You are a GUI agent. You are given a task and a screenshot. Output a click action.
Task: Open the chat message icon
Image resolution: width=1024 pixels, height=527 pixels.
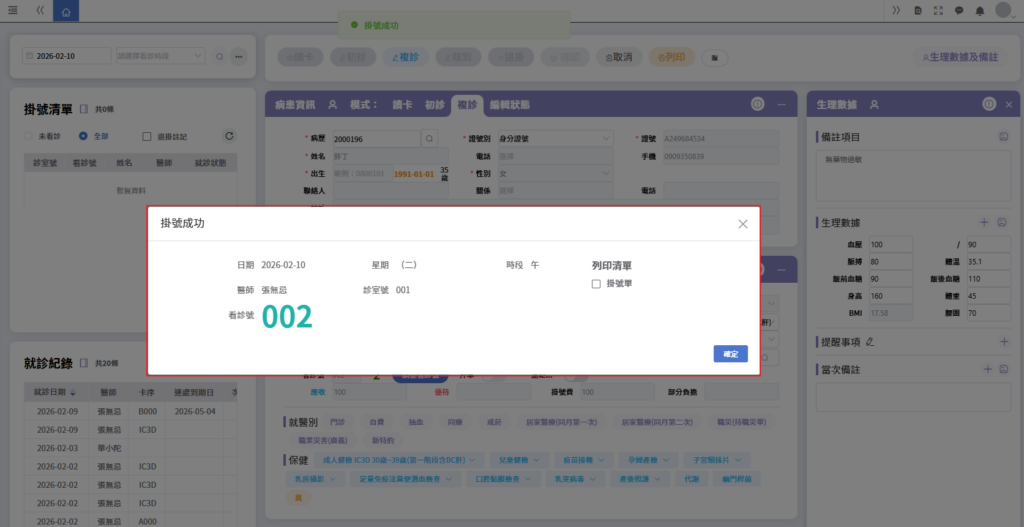(x=959, y=10)
